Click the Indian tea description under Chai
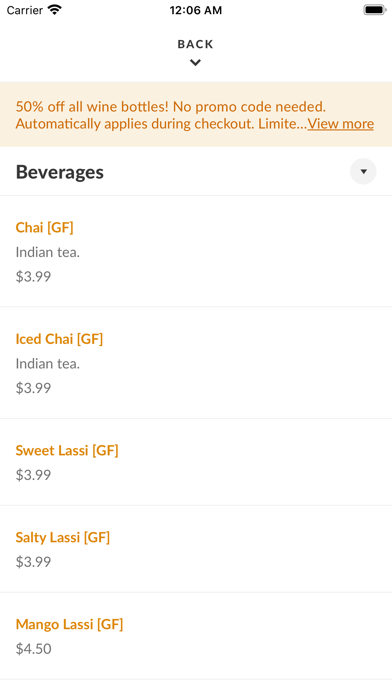Image resolution: width=392 pixels, height=696 pixels. pyautogui.click(x=48, y=252)
